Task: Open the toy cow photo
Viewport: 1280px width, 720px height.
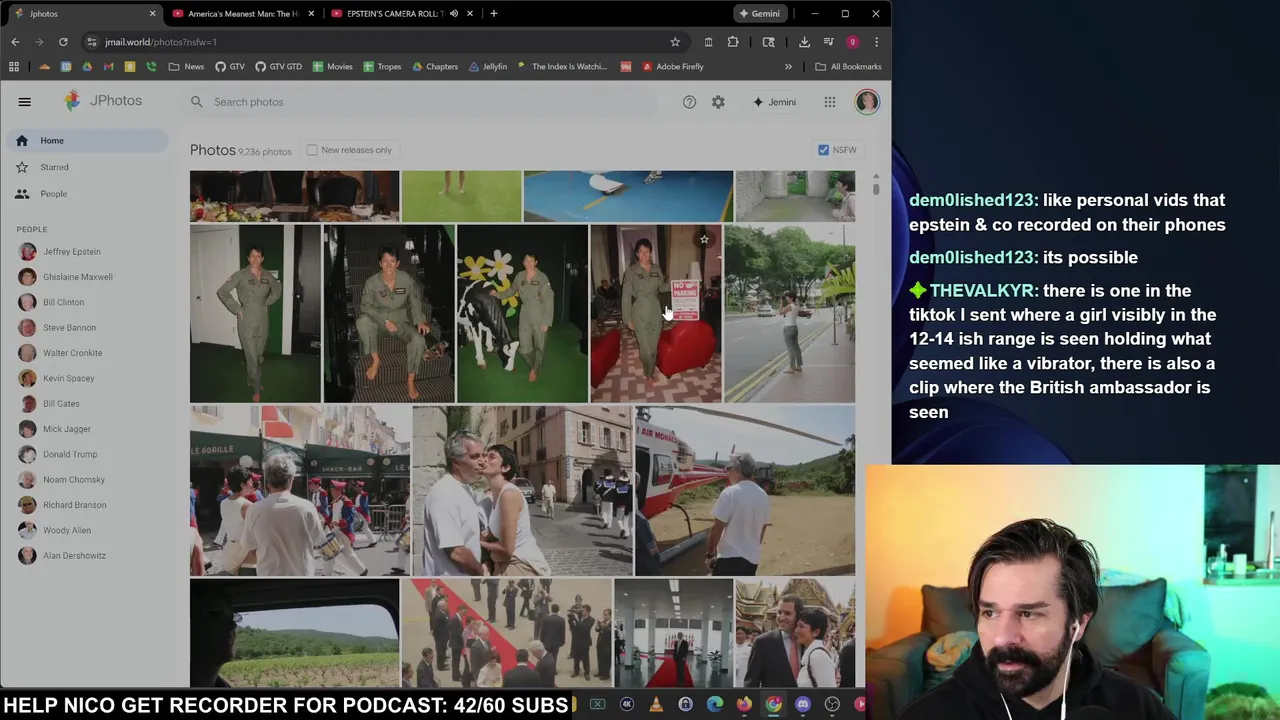Action: point(522,313)
